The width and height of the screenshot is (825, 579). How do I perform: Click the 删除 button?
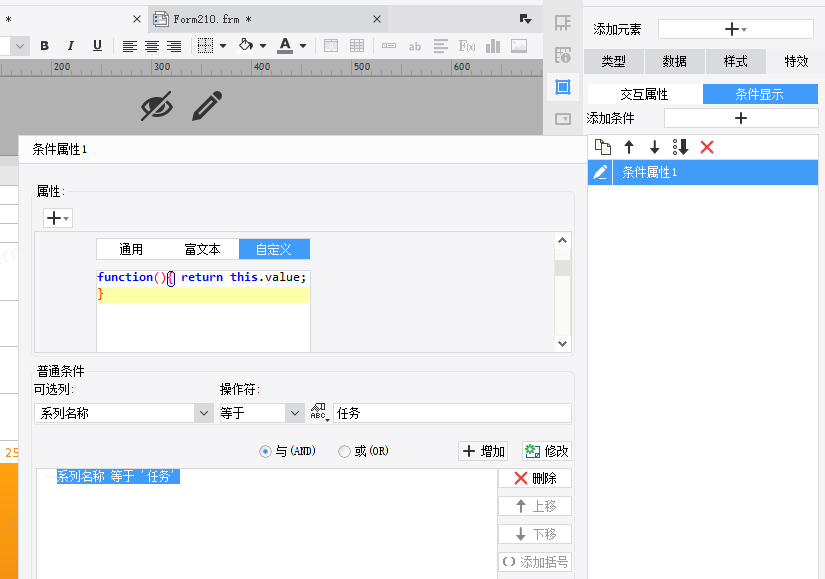pyautogui.click(x=535, y=478)
